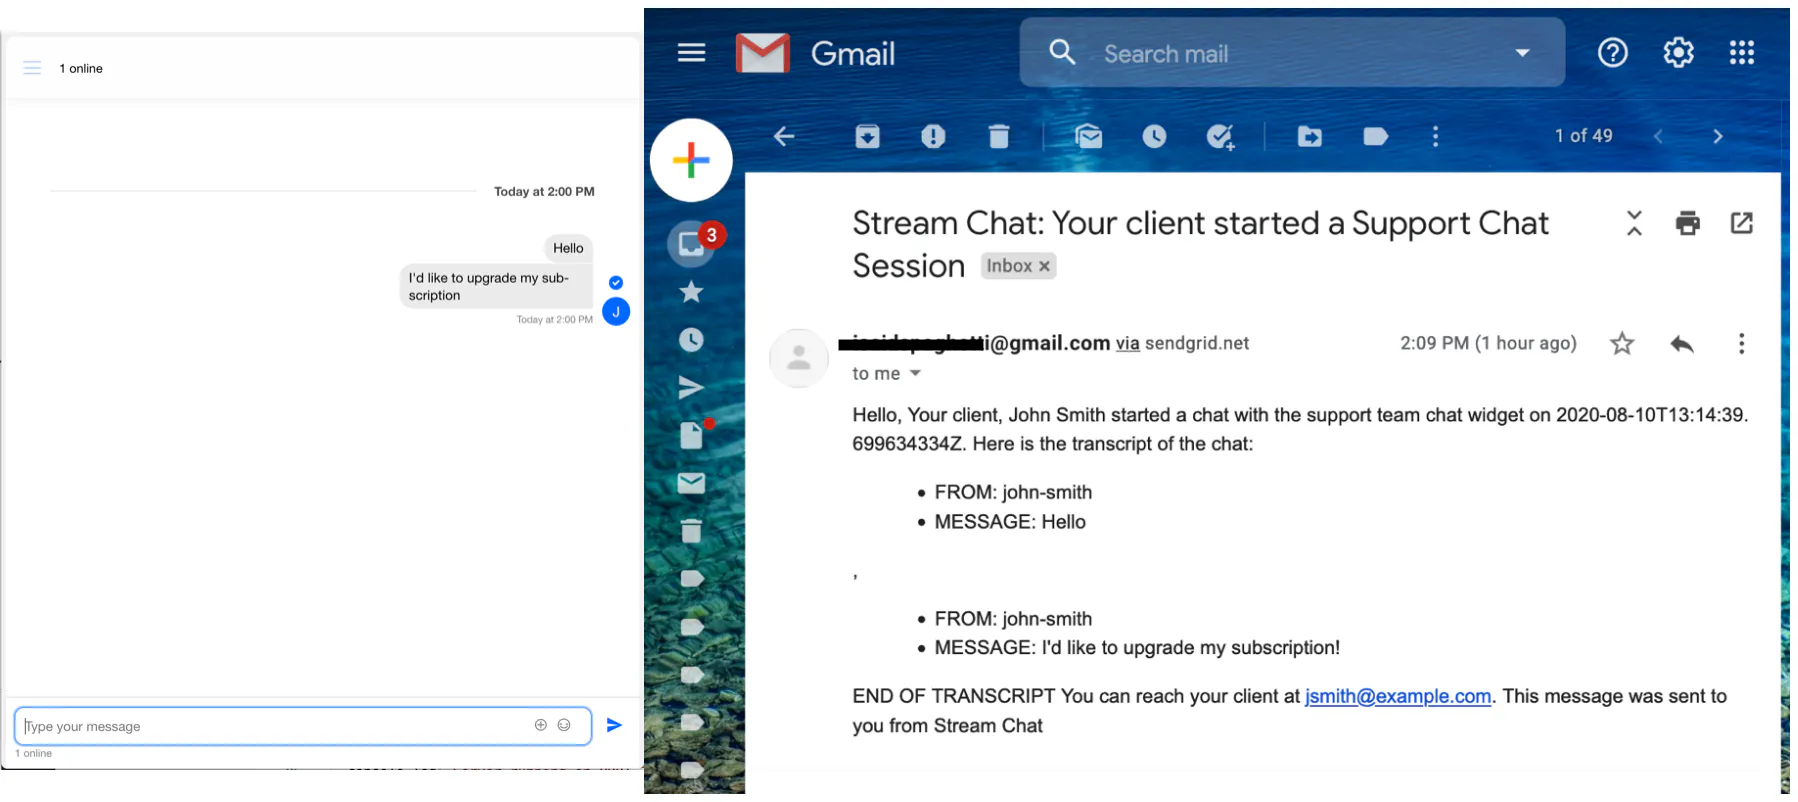Click sender profile avatar
The width and height of the screenshot is (1798, 802).
798,357
